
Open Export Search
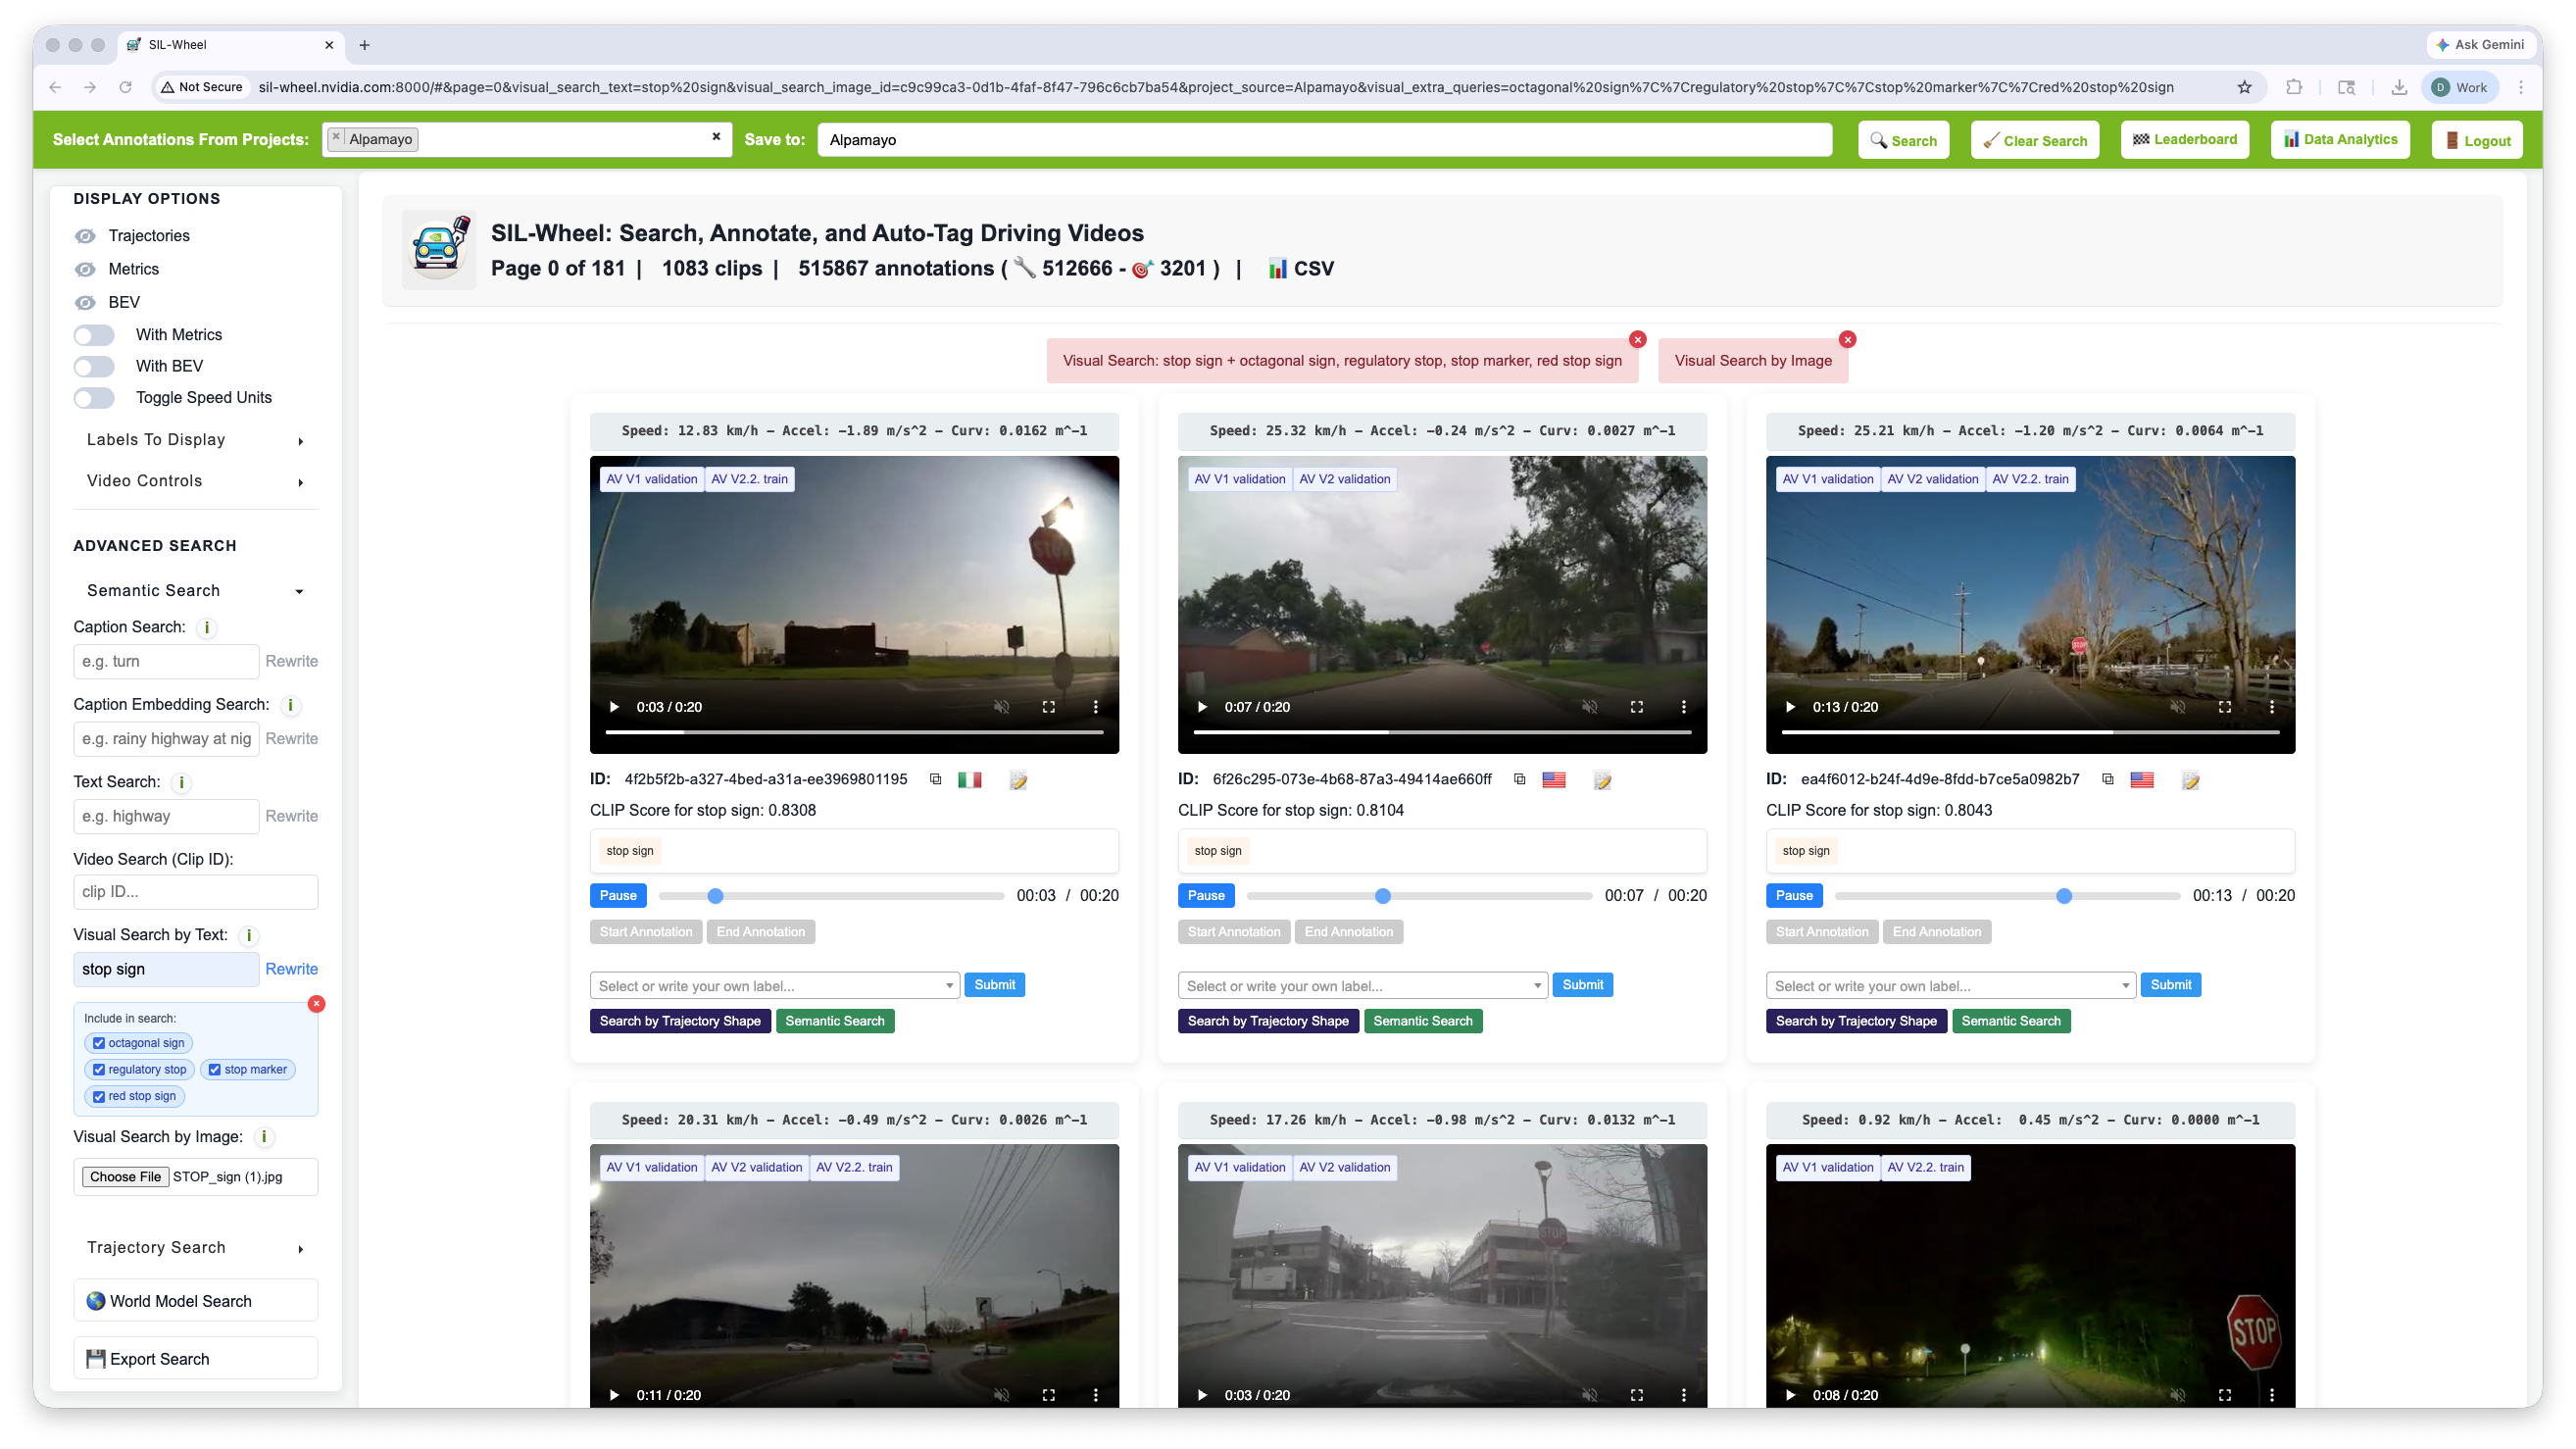[x=195, y=1359]
